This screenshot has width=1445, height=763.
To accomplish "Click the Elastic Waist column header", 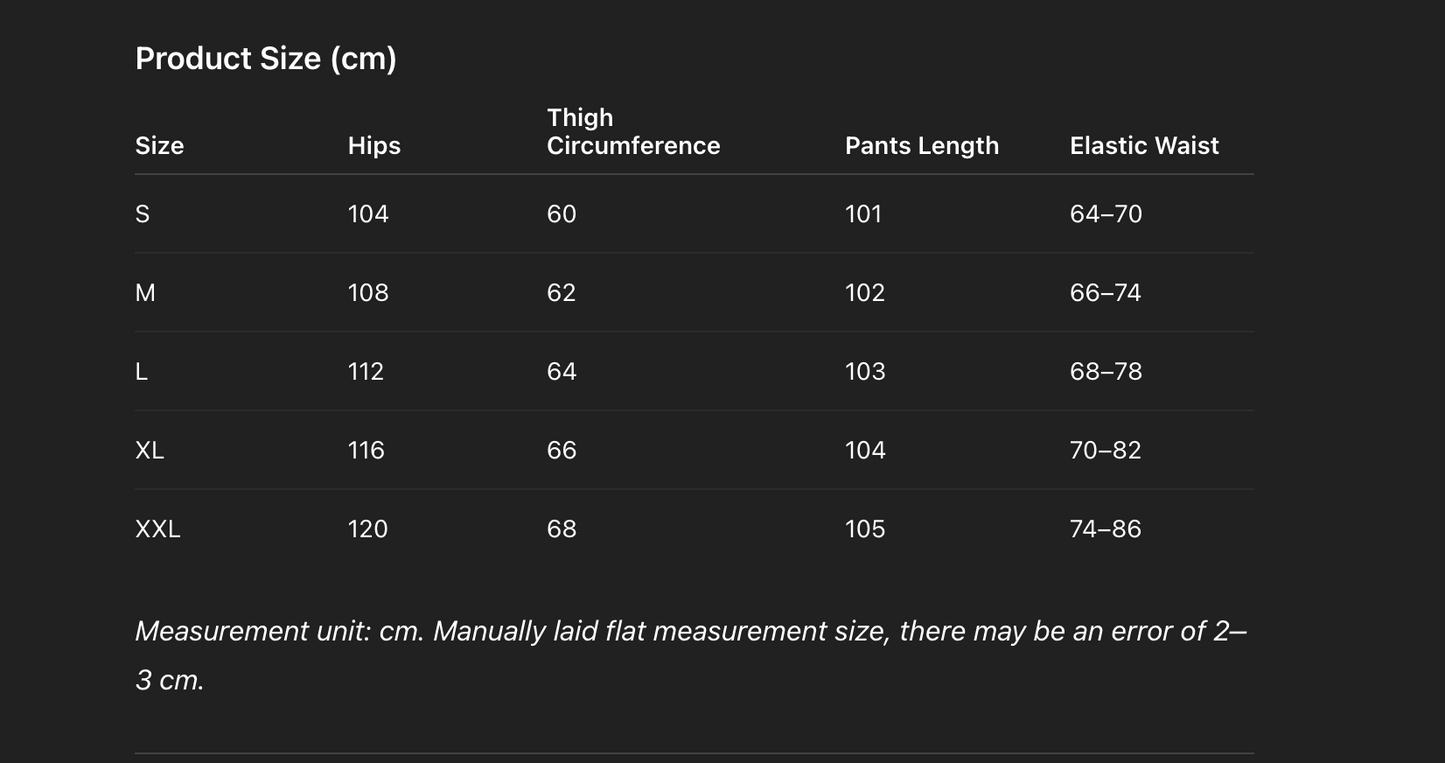I will 1144,145.
